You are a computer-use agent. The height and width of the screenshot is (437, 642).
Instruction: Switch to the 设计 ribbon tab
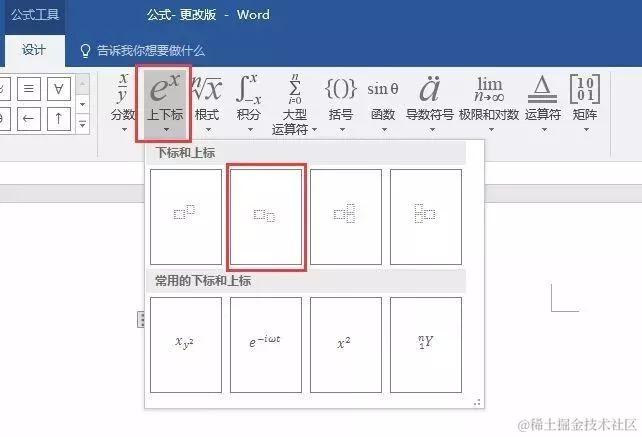(x=34, y=50)
